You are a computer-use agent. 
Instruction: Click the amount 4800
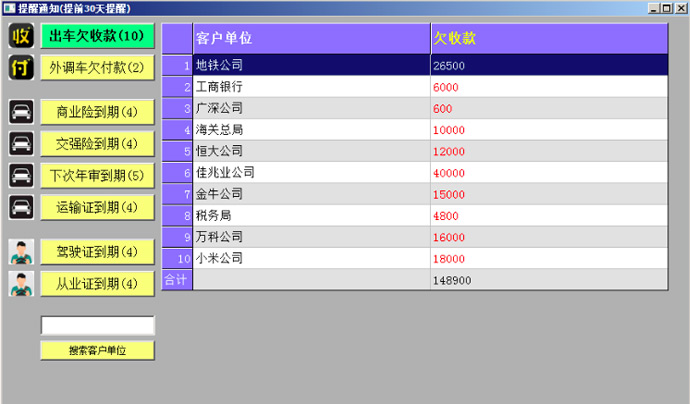pyautogui.click(x=445, y=216)
